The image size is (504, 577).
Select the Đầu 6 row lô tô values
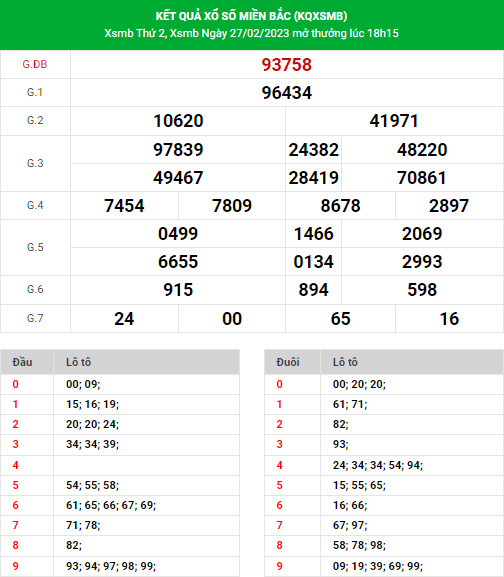tap(111, 505)
